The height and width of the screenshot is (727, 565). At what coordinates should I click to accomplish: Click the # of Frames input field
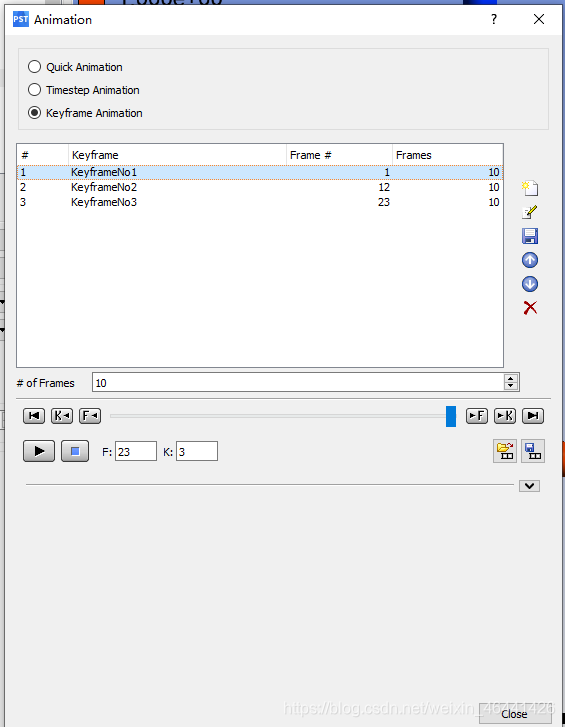tap(298, 383)
